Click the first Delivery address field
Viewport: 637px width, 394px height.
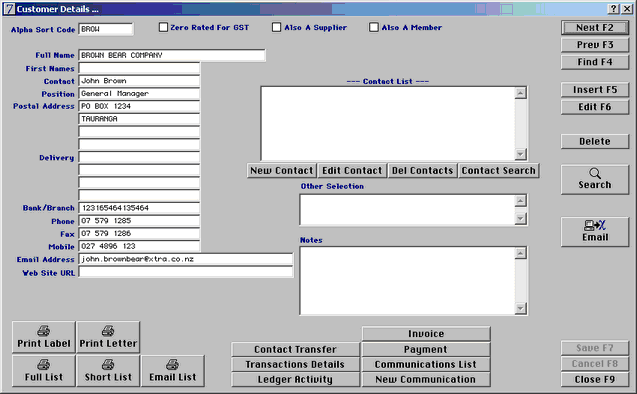pyautogui.click(x=139, y=157)
